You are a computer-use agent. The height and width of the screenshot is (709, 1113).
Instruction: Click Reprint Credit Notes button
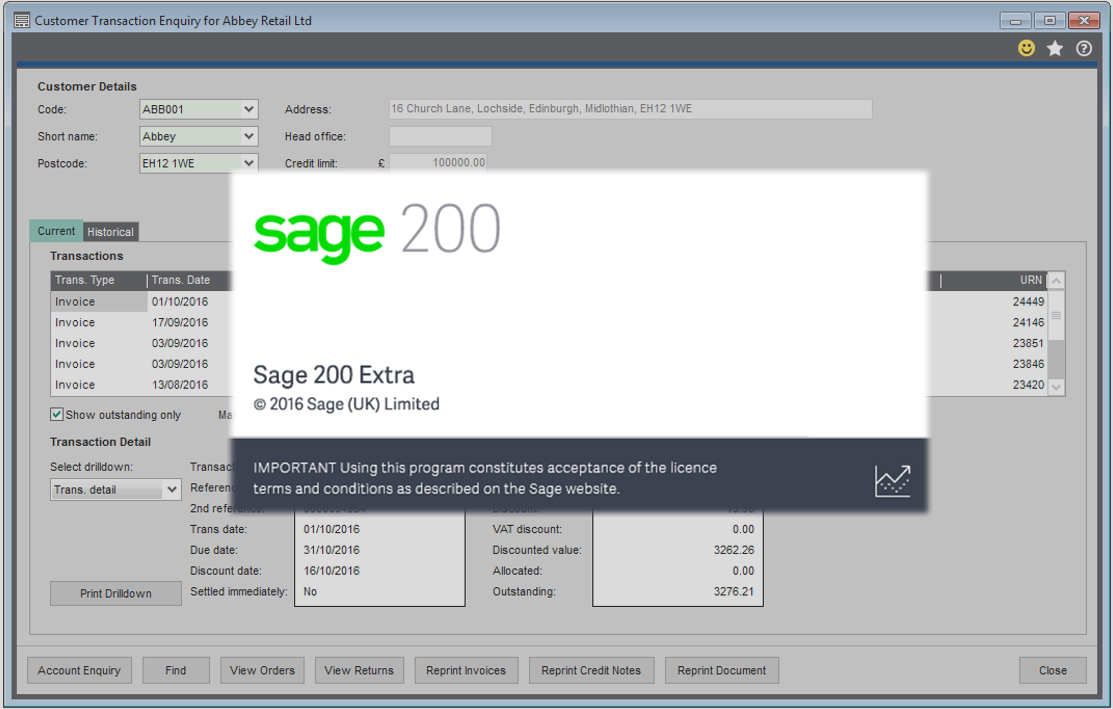591,671
